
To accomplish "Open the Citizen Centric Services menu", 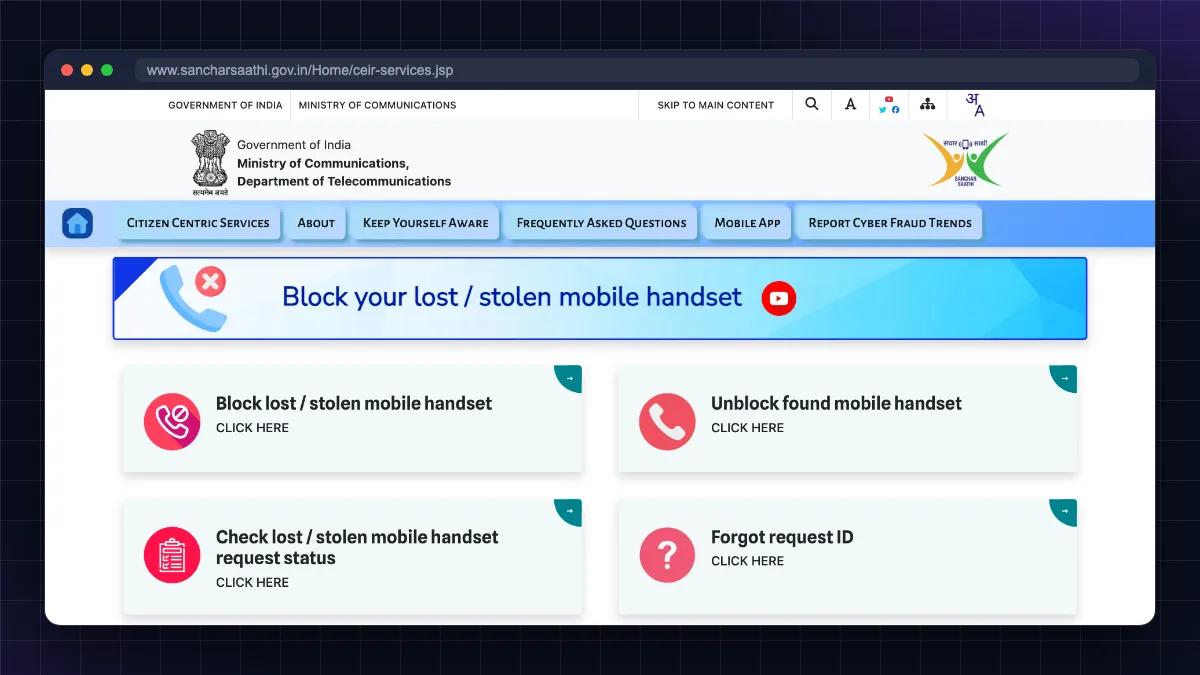I will [x=198, y=223].
